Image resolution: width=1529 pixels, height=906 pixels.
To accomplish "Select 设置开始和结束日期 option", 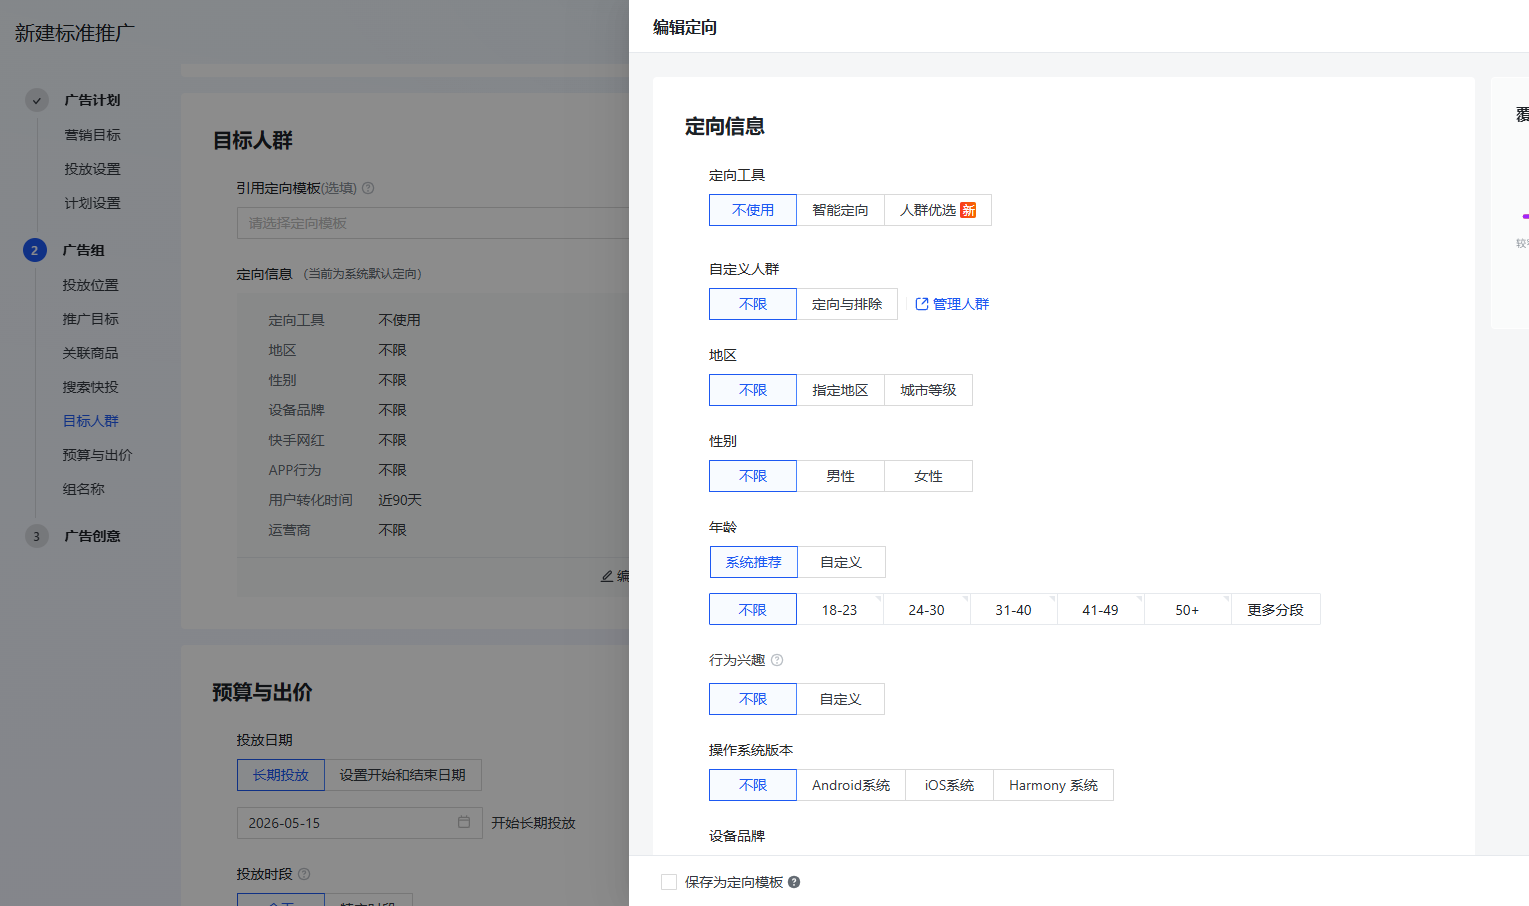I will [x=403, y=775].
